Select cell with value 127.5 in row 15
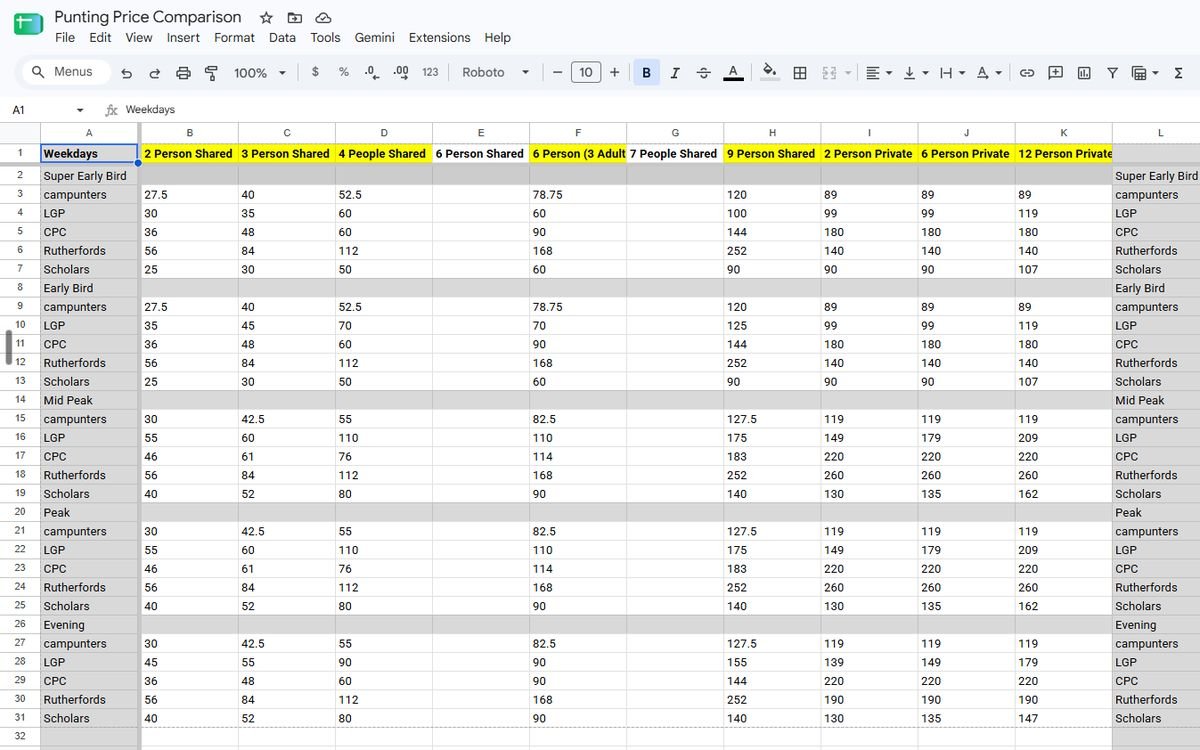This screenshot has height=750, width=1200. (x=772, y=419)
